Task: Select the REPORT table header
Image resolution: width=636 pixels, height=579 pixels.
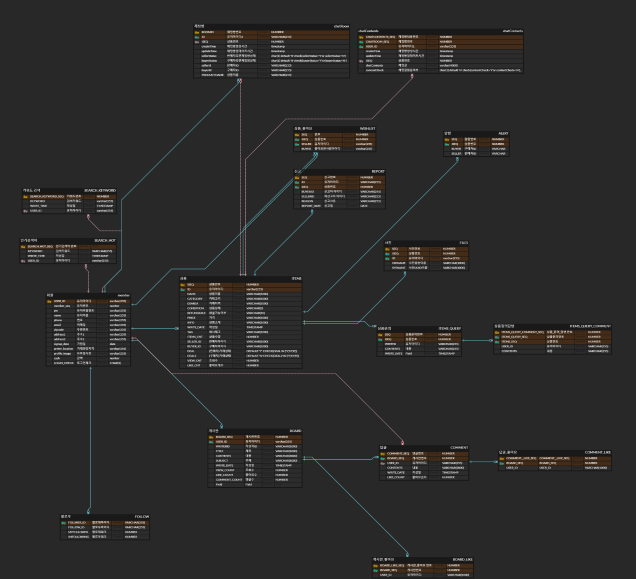Action: pos(339,172)
